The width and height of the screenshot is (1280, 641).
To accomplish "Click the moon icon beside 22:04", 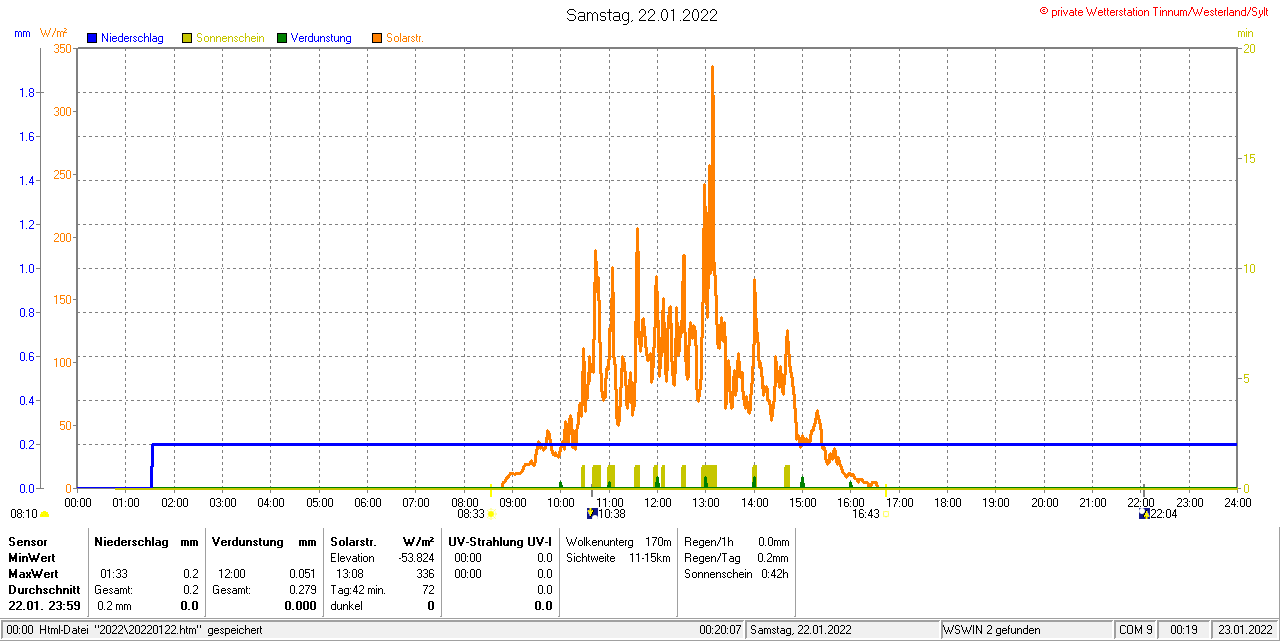I will 1144,514.
